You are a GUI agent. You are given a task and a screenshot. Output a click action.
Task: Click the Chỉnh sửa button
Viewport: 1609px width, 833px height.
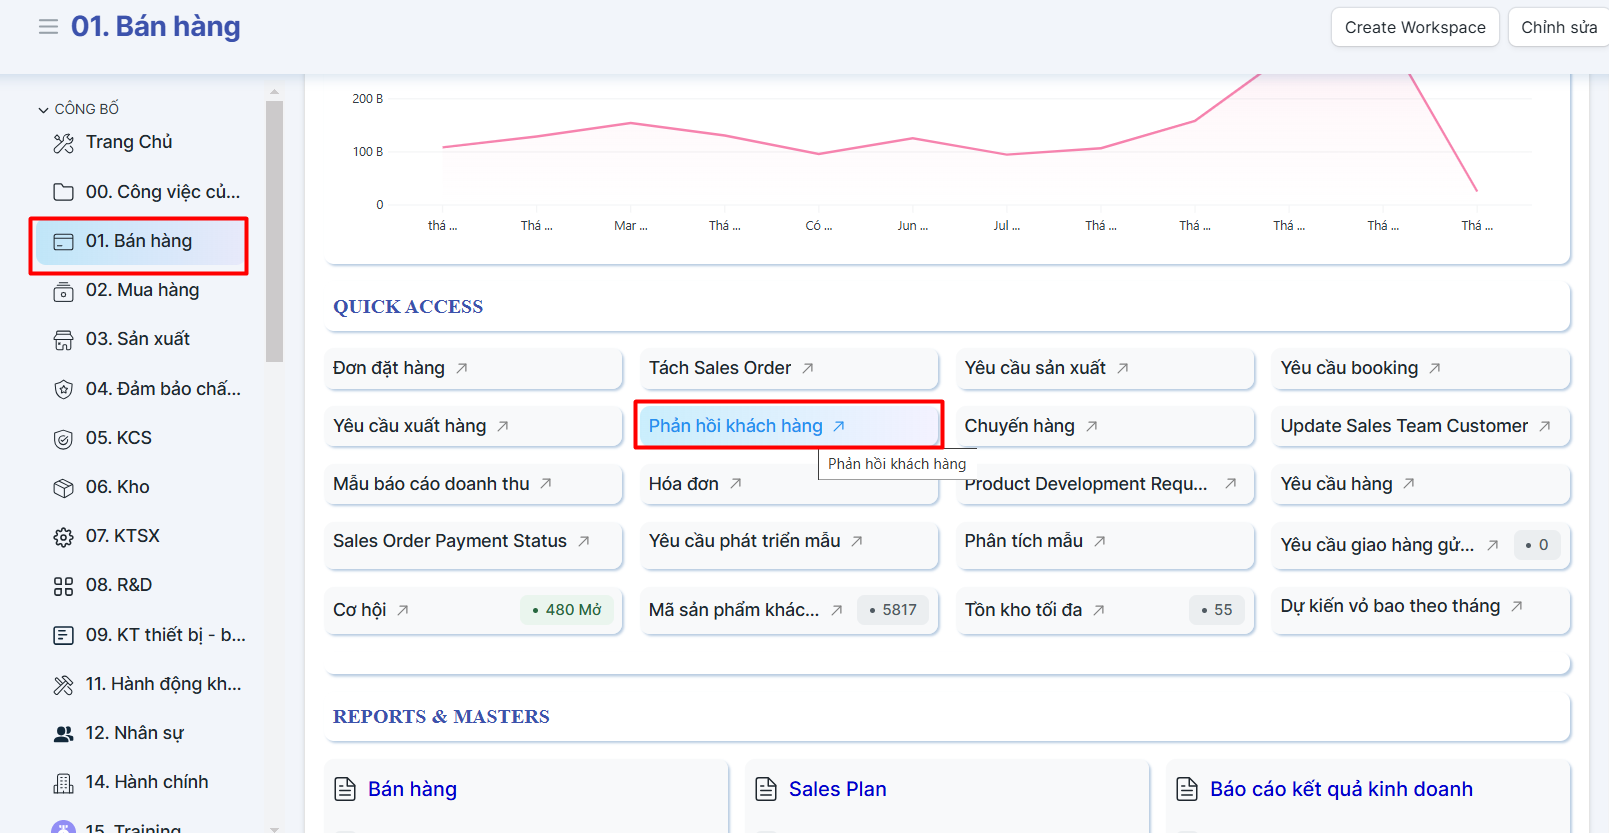pyautogui.click(x=1558, y=27)
